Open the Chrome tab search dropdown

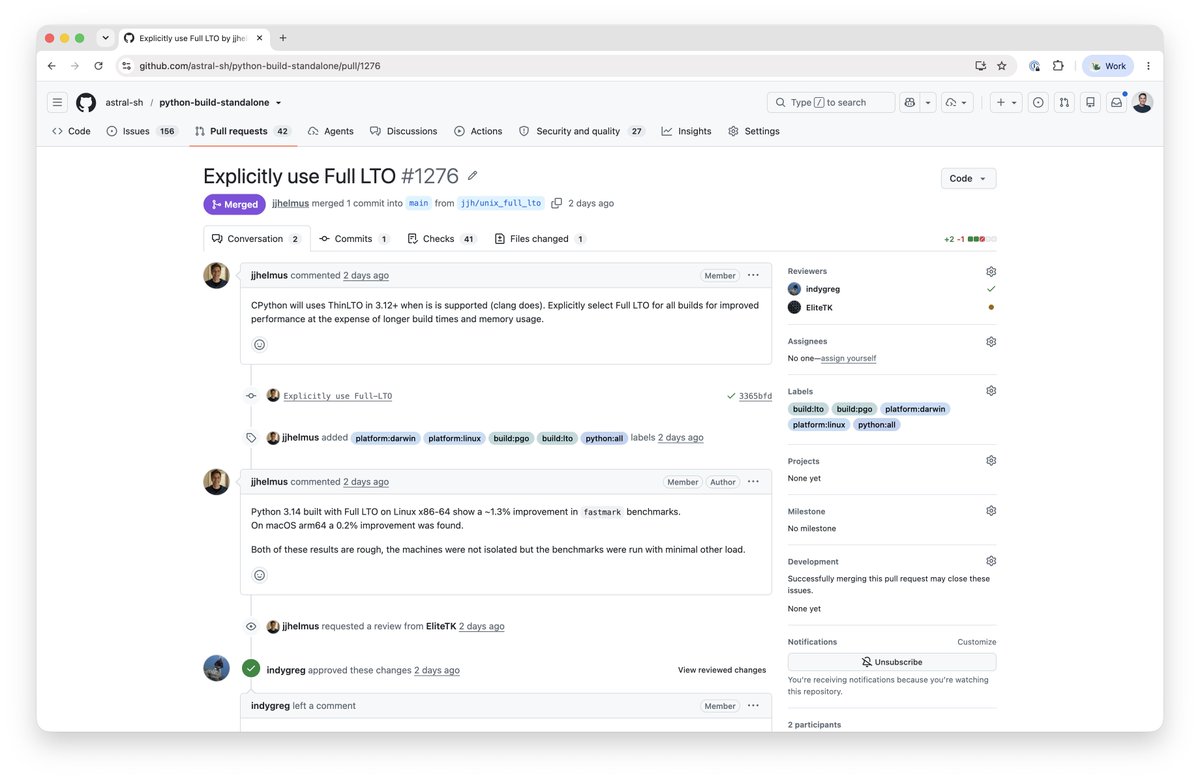click(105, 38)
